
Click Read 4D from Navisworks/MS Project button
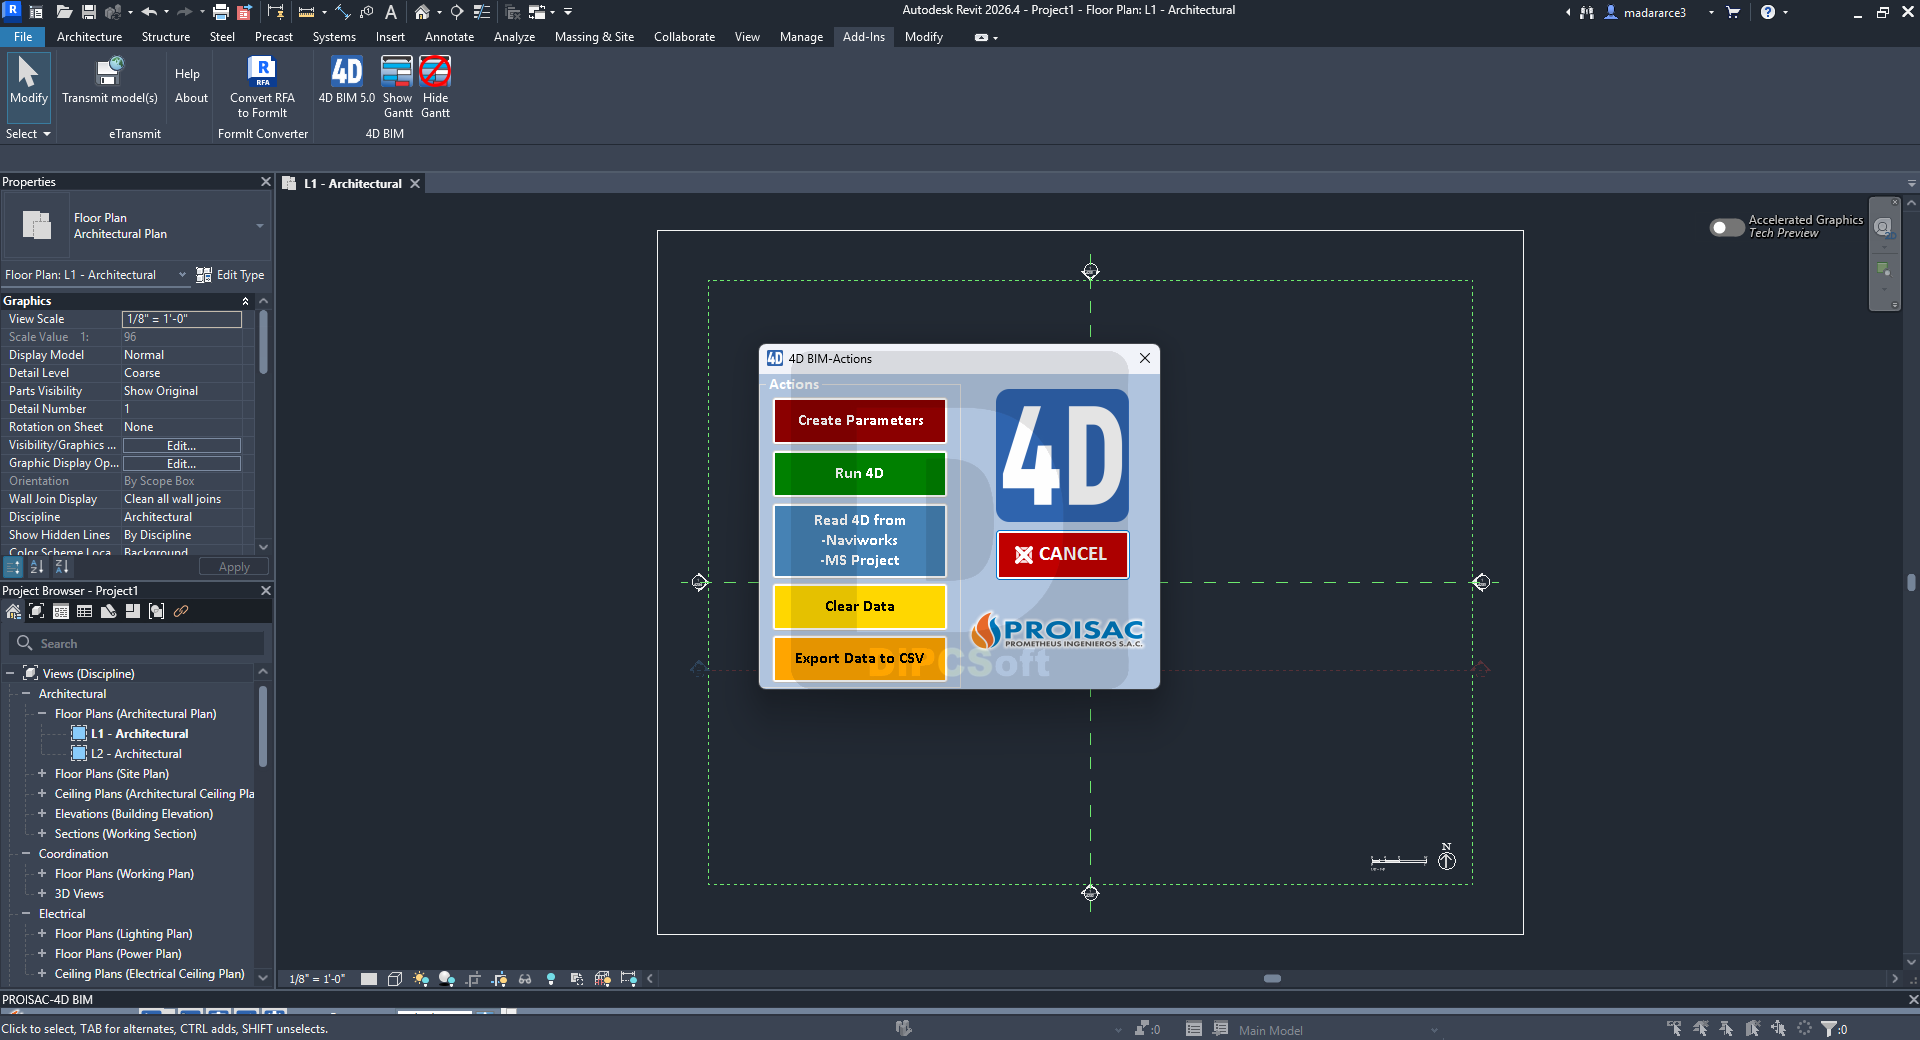click(x=860, y=541)
